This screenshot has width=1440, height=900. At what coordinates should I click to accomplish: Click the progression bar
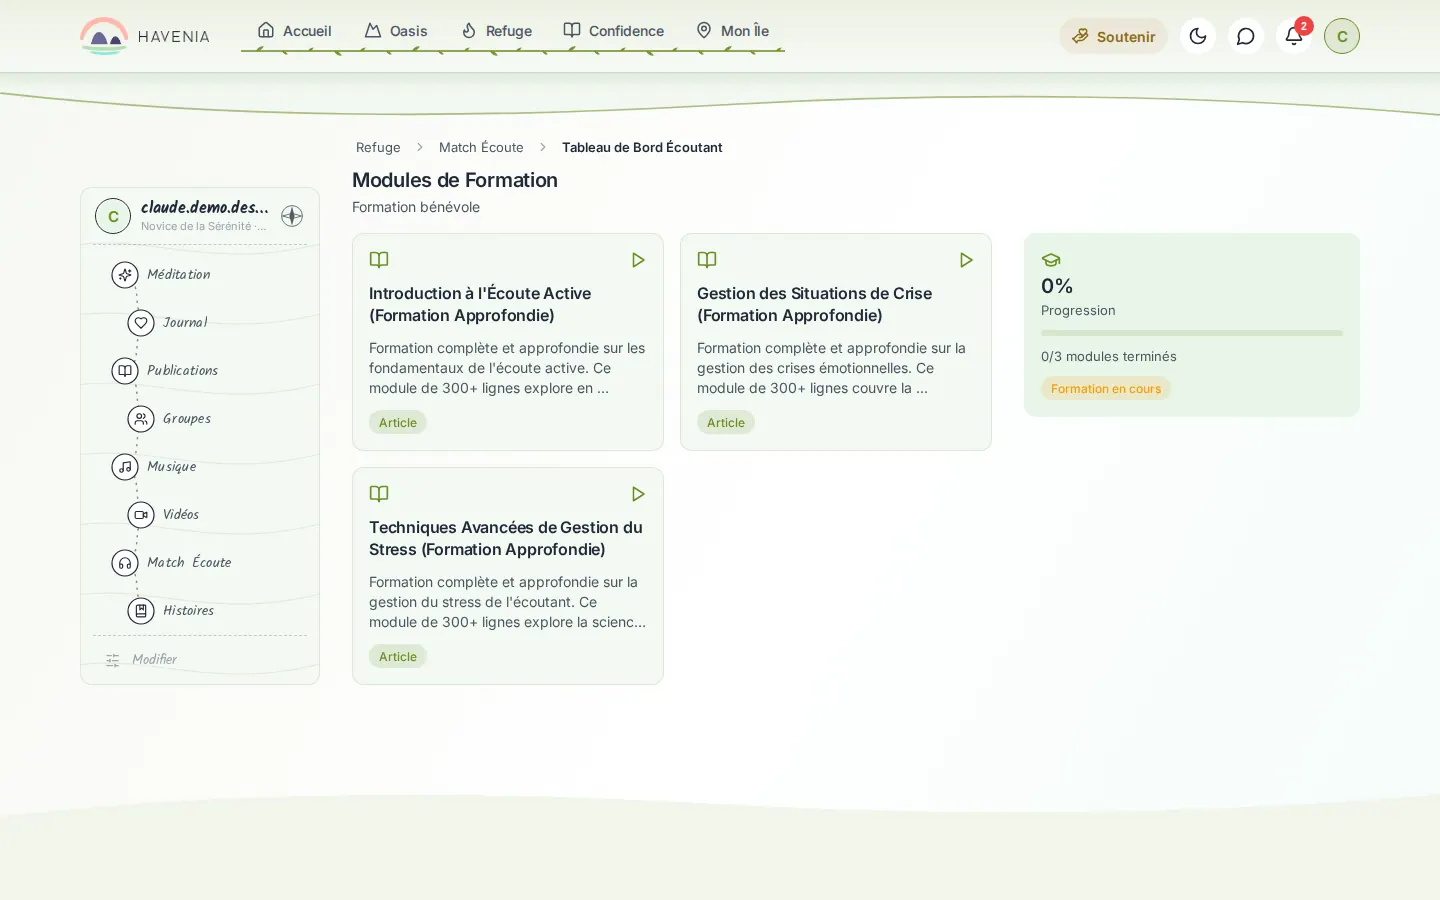(1192, 333)
